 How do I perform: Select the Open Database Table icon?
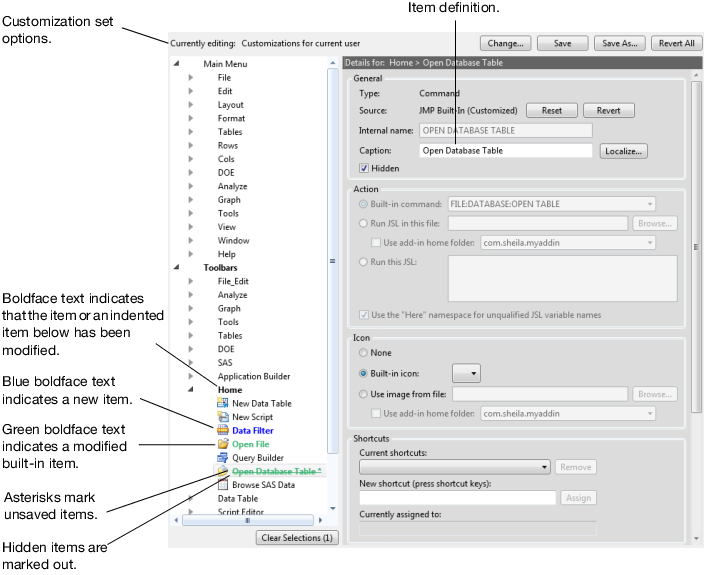tap(223, 471)
